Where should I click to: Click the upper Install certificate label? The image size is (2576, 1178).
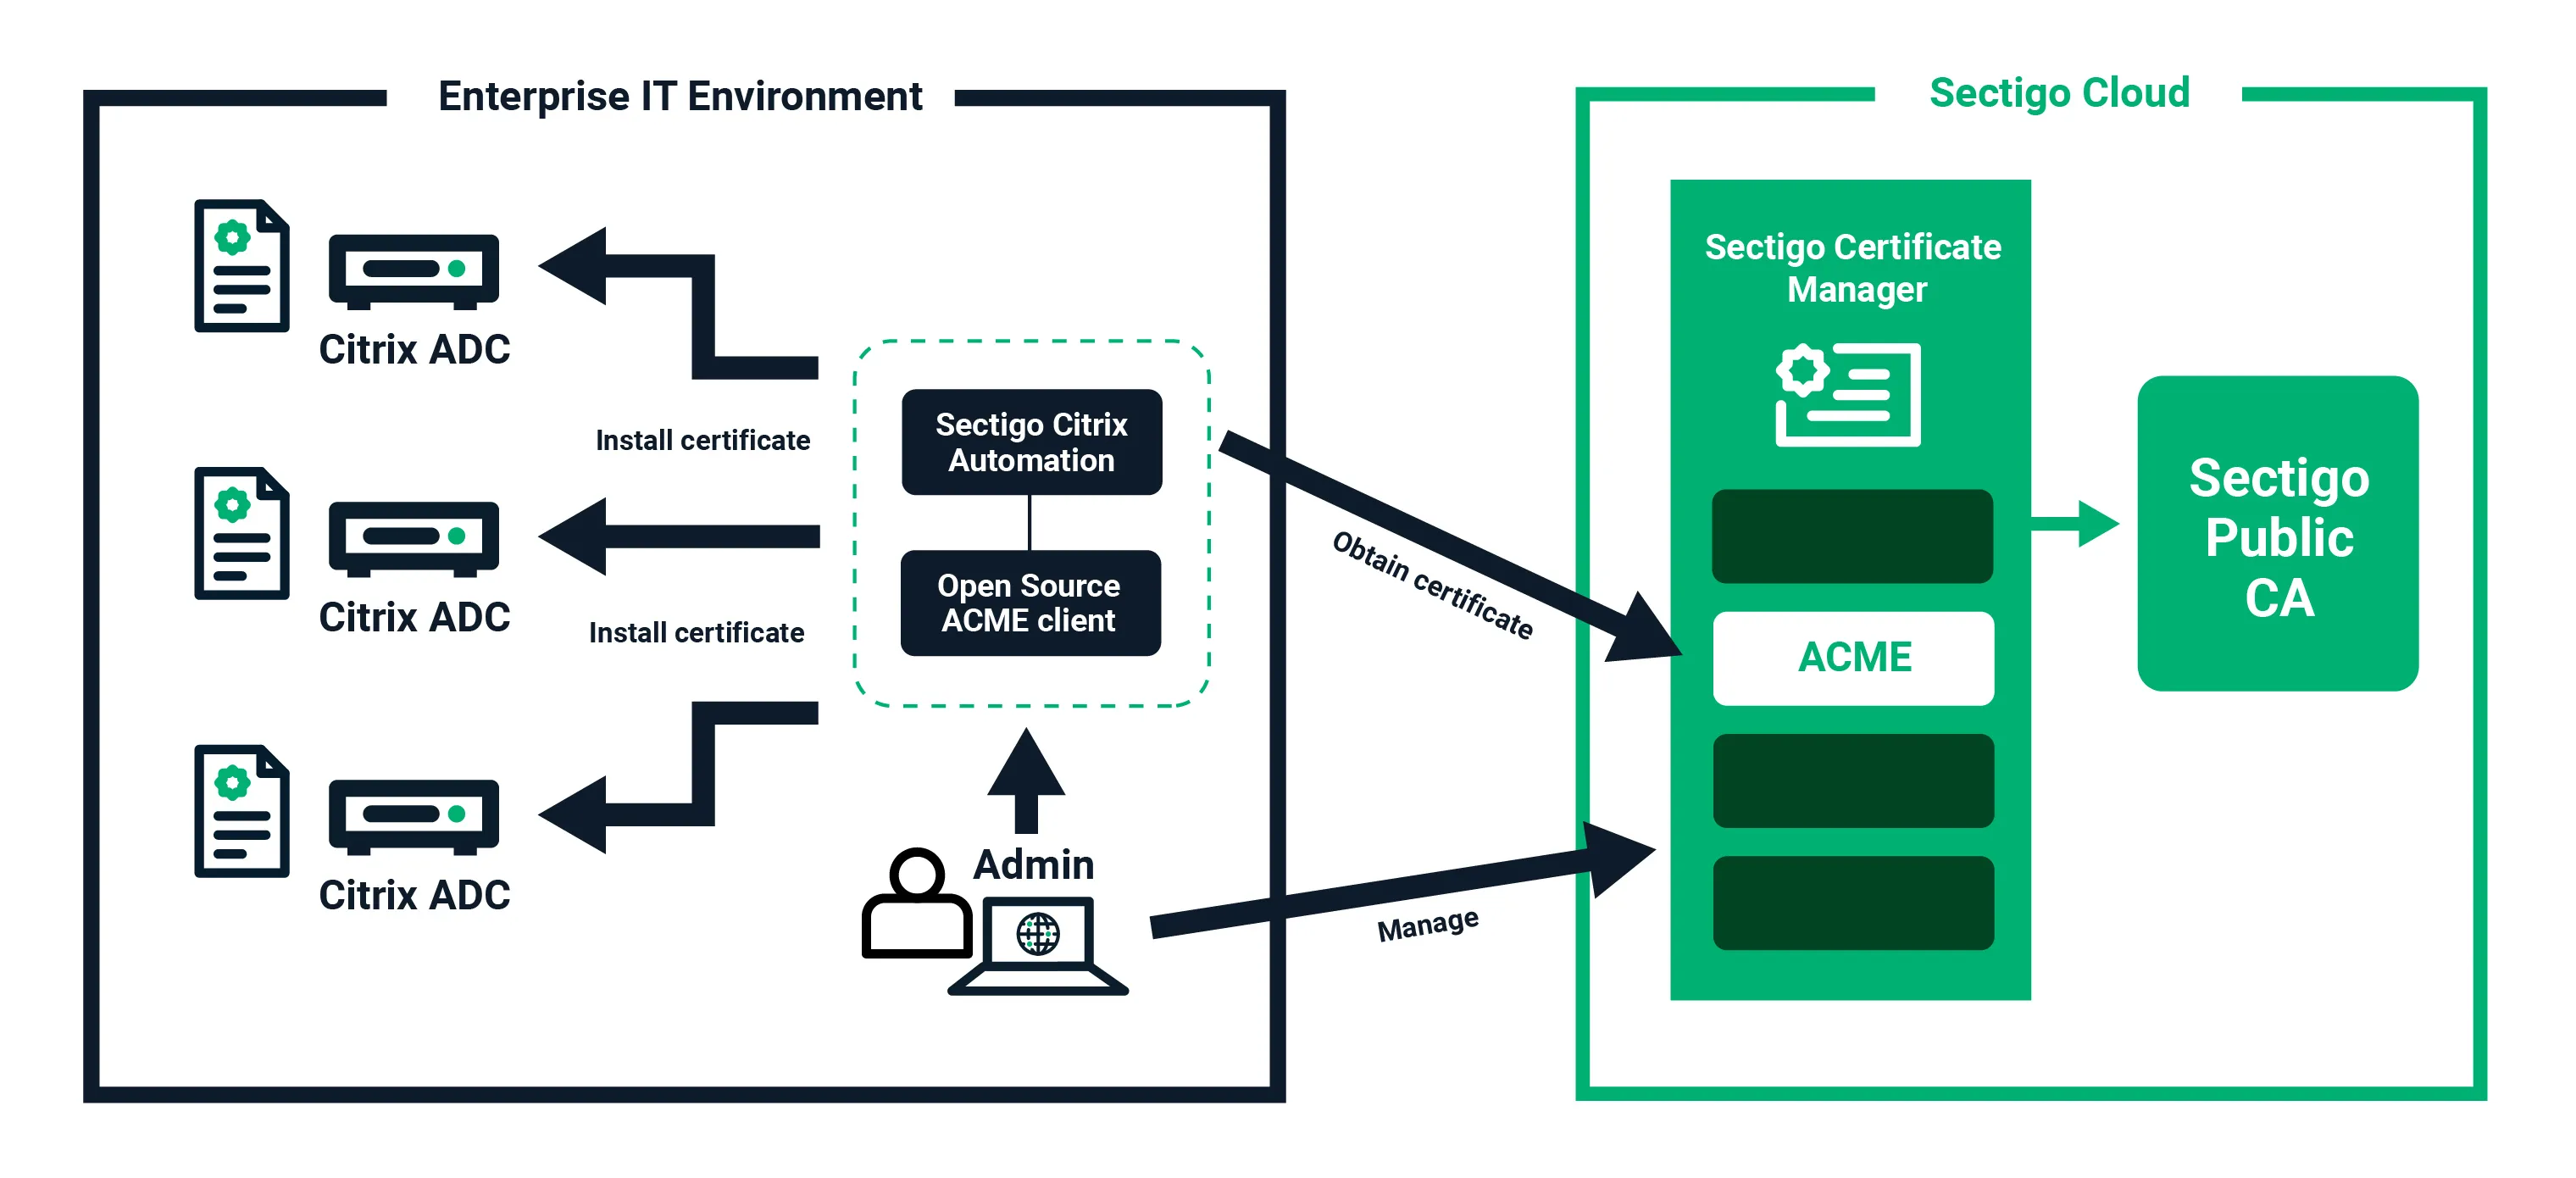tap(703, 441)
